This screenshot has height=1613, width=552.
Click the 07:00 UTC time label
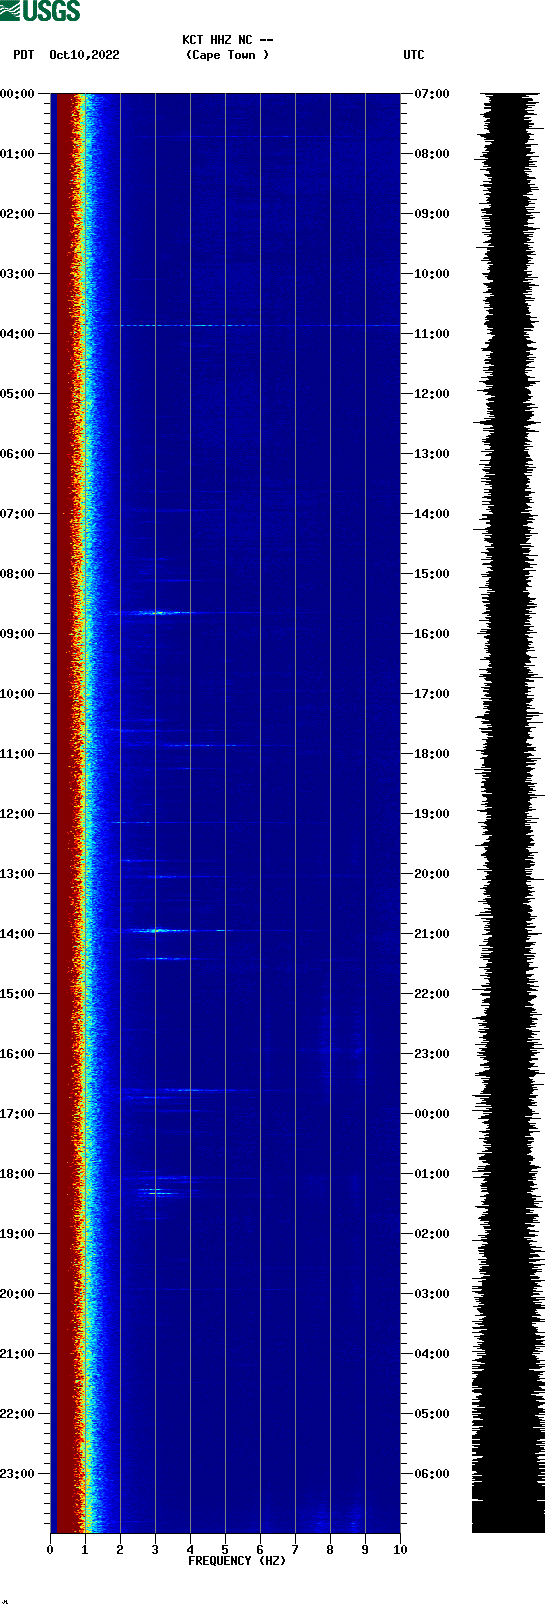[431, 94]
